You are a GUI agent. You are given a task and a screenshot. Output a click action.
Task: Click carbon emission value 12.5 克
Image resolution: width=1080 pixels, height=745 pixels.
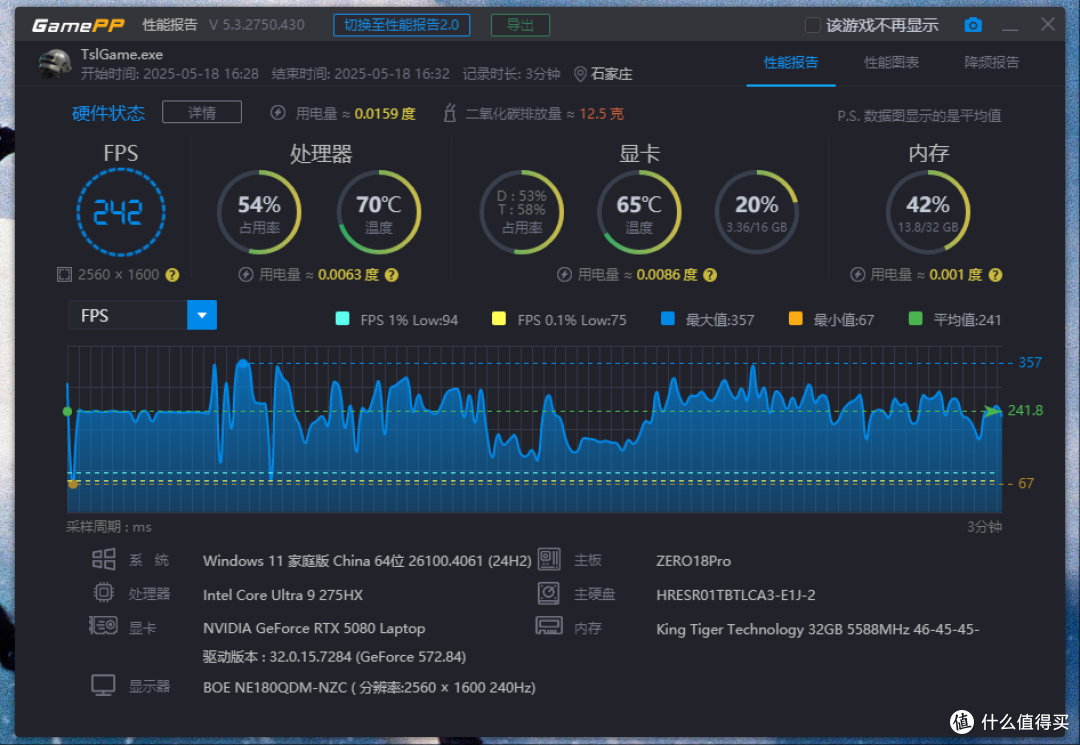(601, 114)
